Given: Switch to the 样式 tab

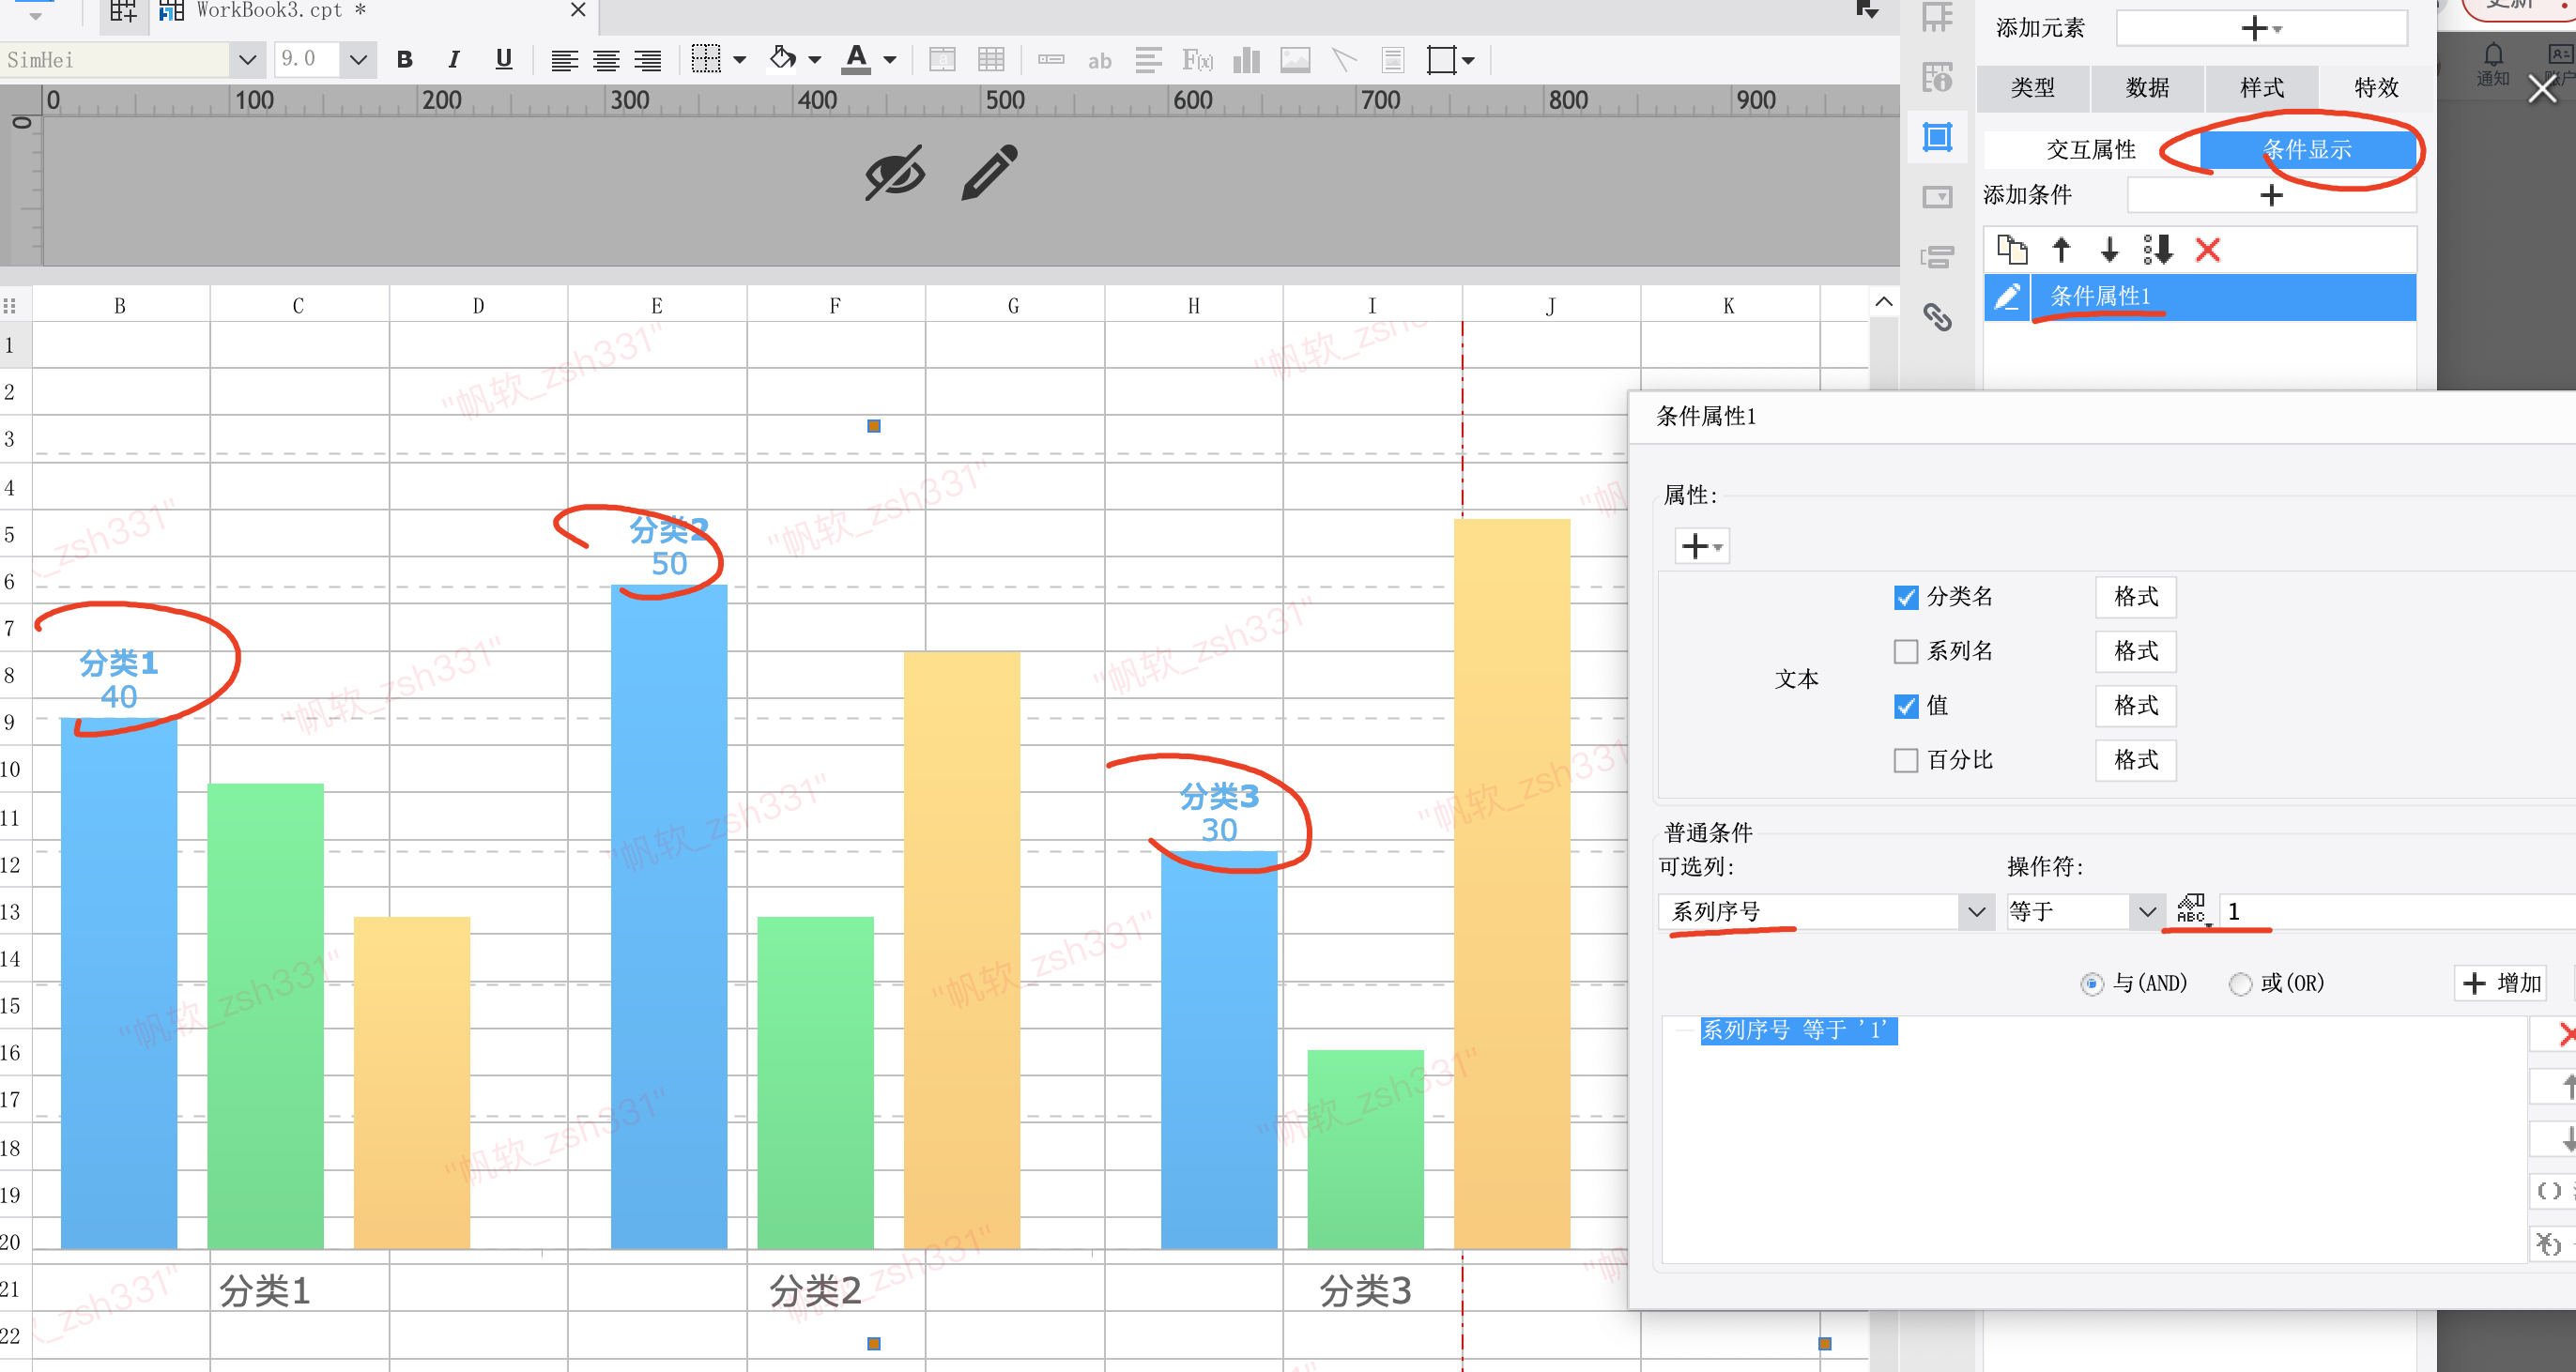Looking at the screenshot, I should (2261, 87).
